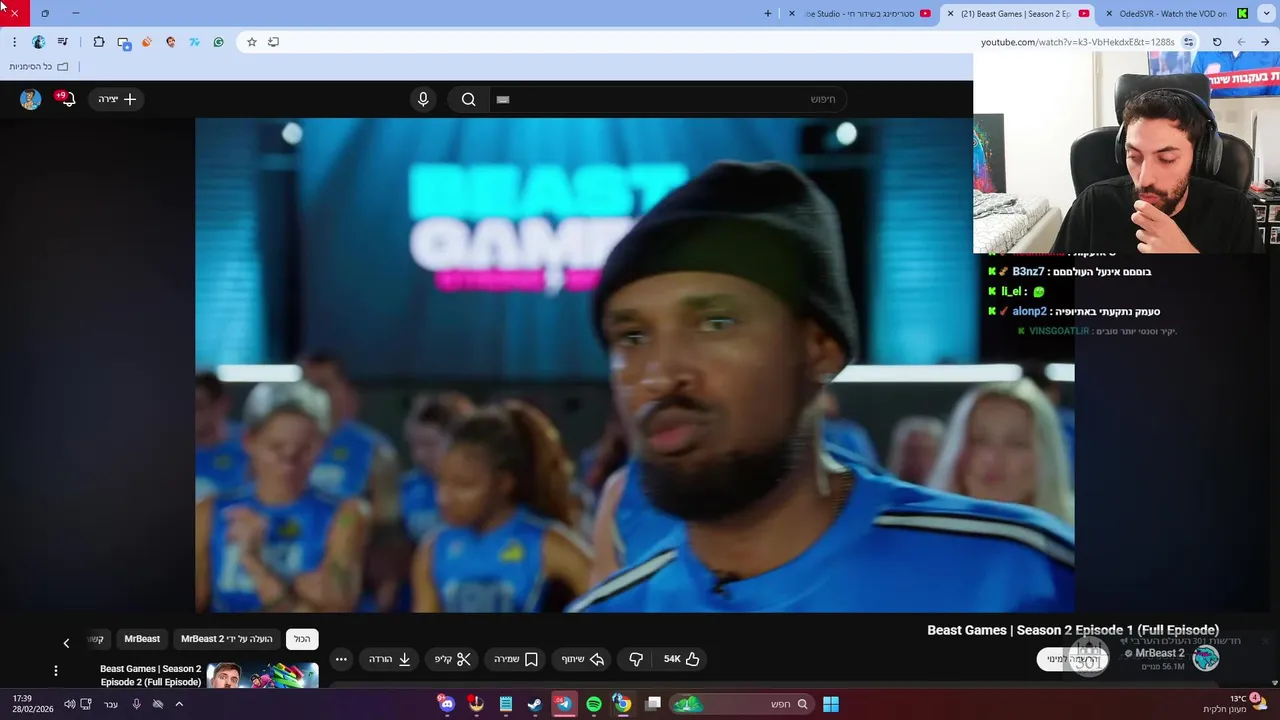This screenshot has height=720, width=1280.
Task: Click the teal 7TV extension icon
Action: [195, 42]
